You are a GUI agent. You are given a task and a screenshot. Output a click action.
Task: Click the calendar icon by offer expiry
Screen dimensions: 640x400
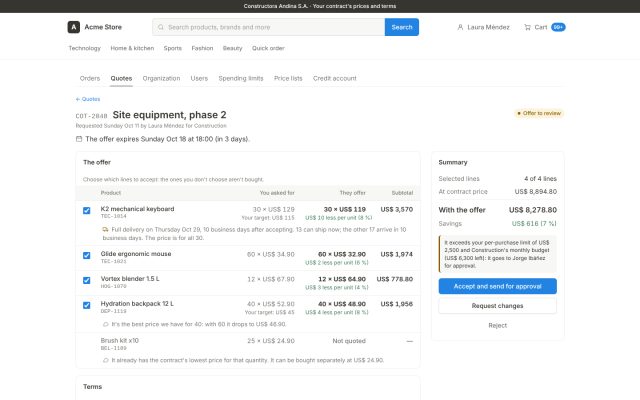pos(79,139)
